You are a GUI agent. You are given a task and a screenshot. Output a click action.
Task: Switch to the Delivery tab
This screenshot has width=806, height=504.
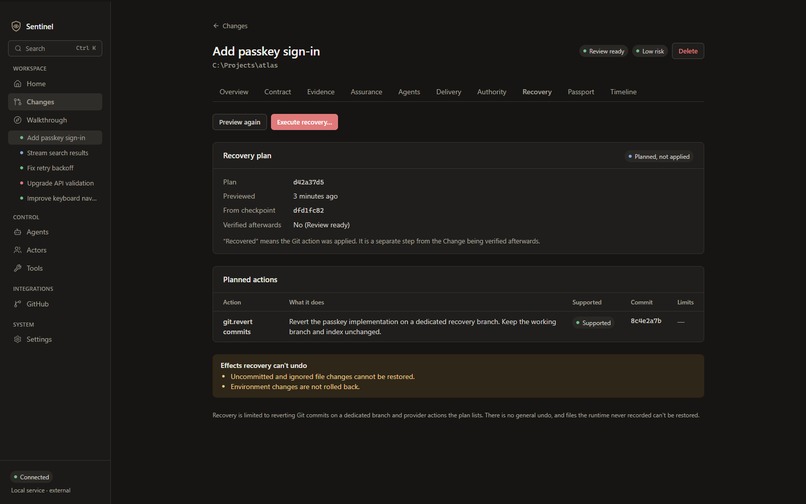coord(449,92)
